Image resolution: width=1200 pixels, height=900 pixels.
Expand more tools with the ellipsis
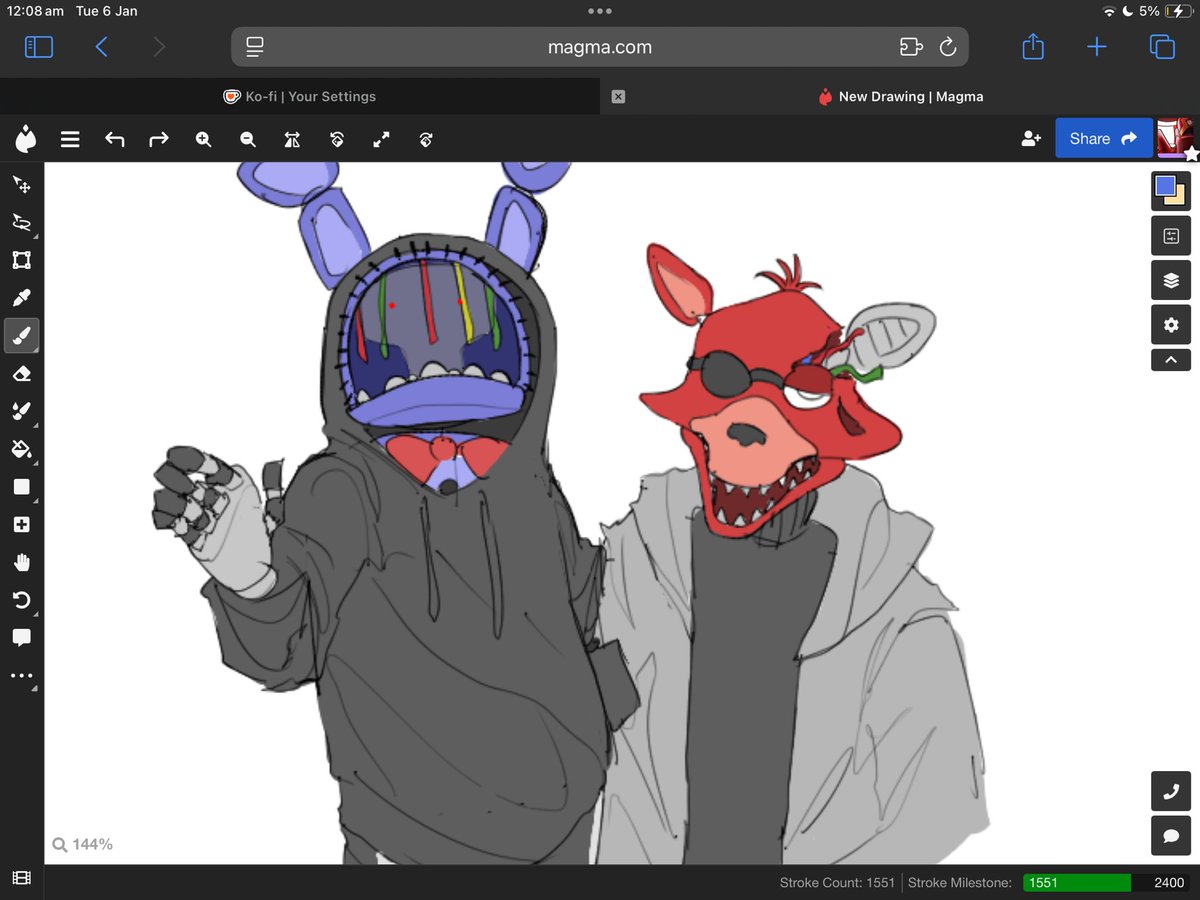point(21,676)
